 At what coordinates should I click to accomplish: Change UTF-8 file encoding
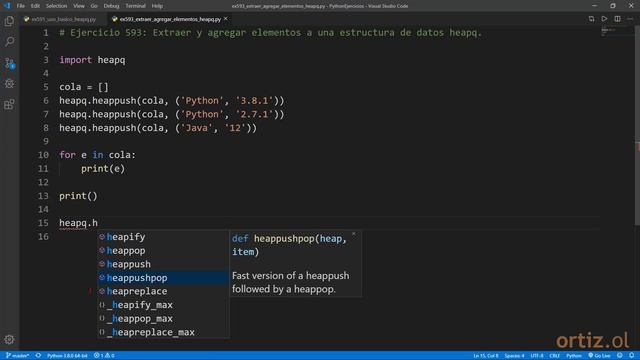pos(537,356)
